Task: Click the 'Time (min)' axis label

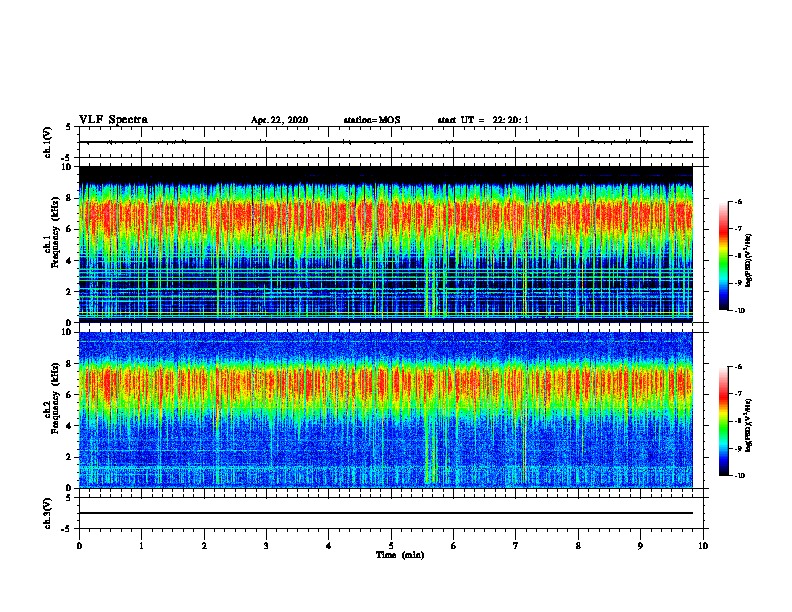Action: [x=400, y=555]
